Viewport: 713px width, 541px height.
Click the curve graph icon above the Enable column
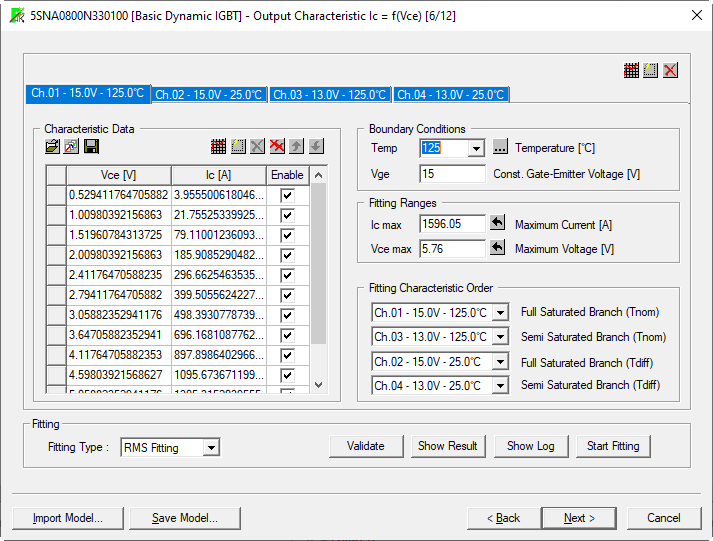pos(218,146)
